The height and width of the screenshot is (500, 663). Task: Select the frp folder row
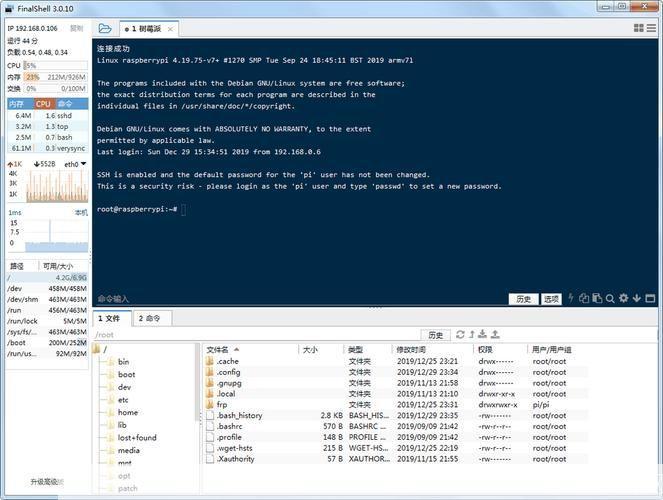click(395, 404)
